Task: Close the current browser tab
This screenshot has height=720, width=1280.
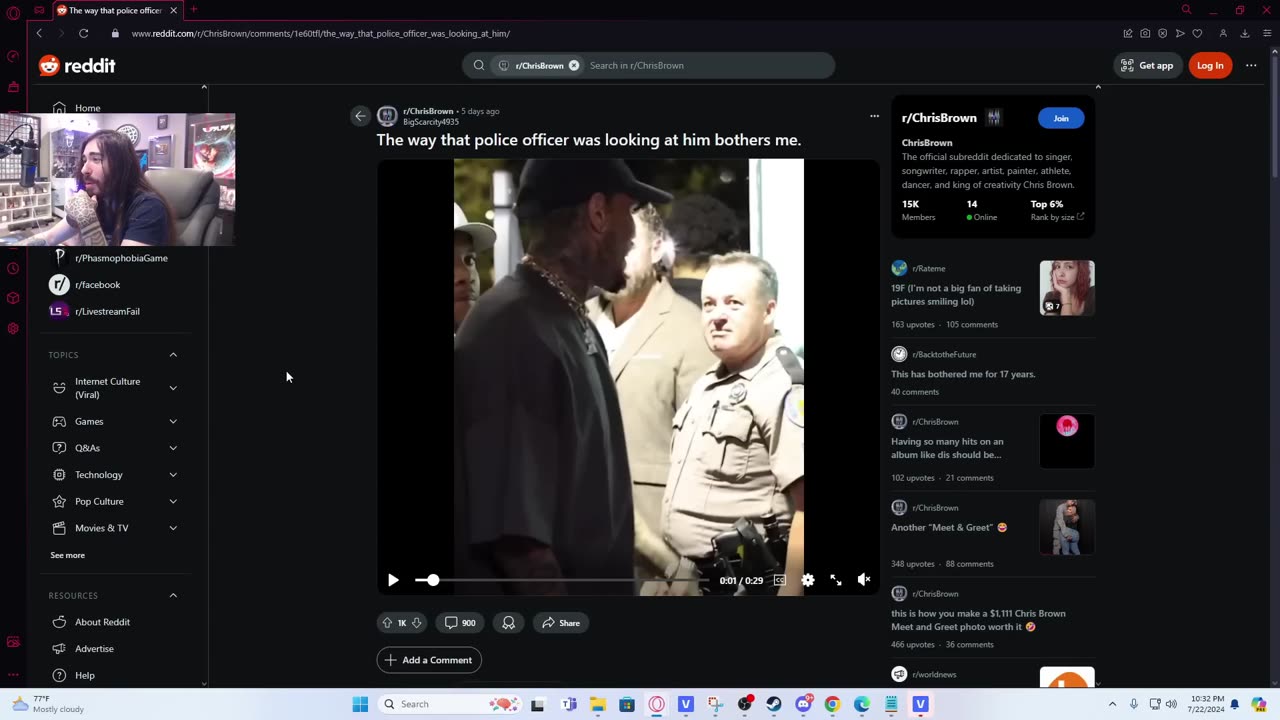Action: 173,10
